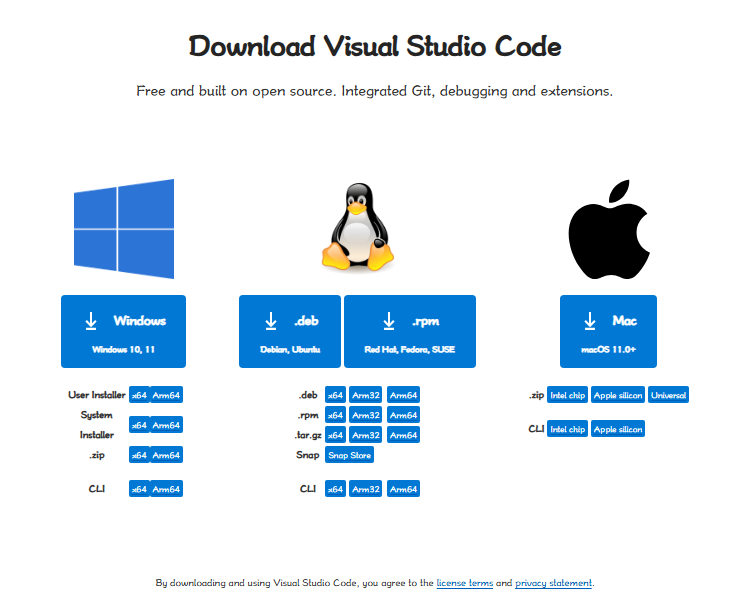This screenshot has width=754, height=612.
Task: Select Apple silicon for Mac CLI
Action: coord(618,429)
